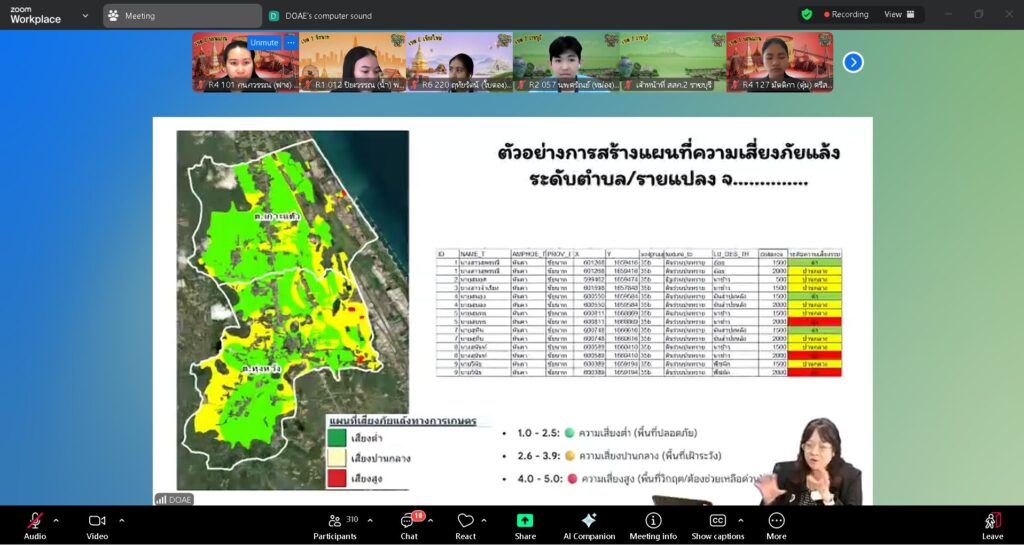Open the Zoom Workplace dropdown menu
This screenshot has height=545, width=1024.
point(85,16)
